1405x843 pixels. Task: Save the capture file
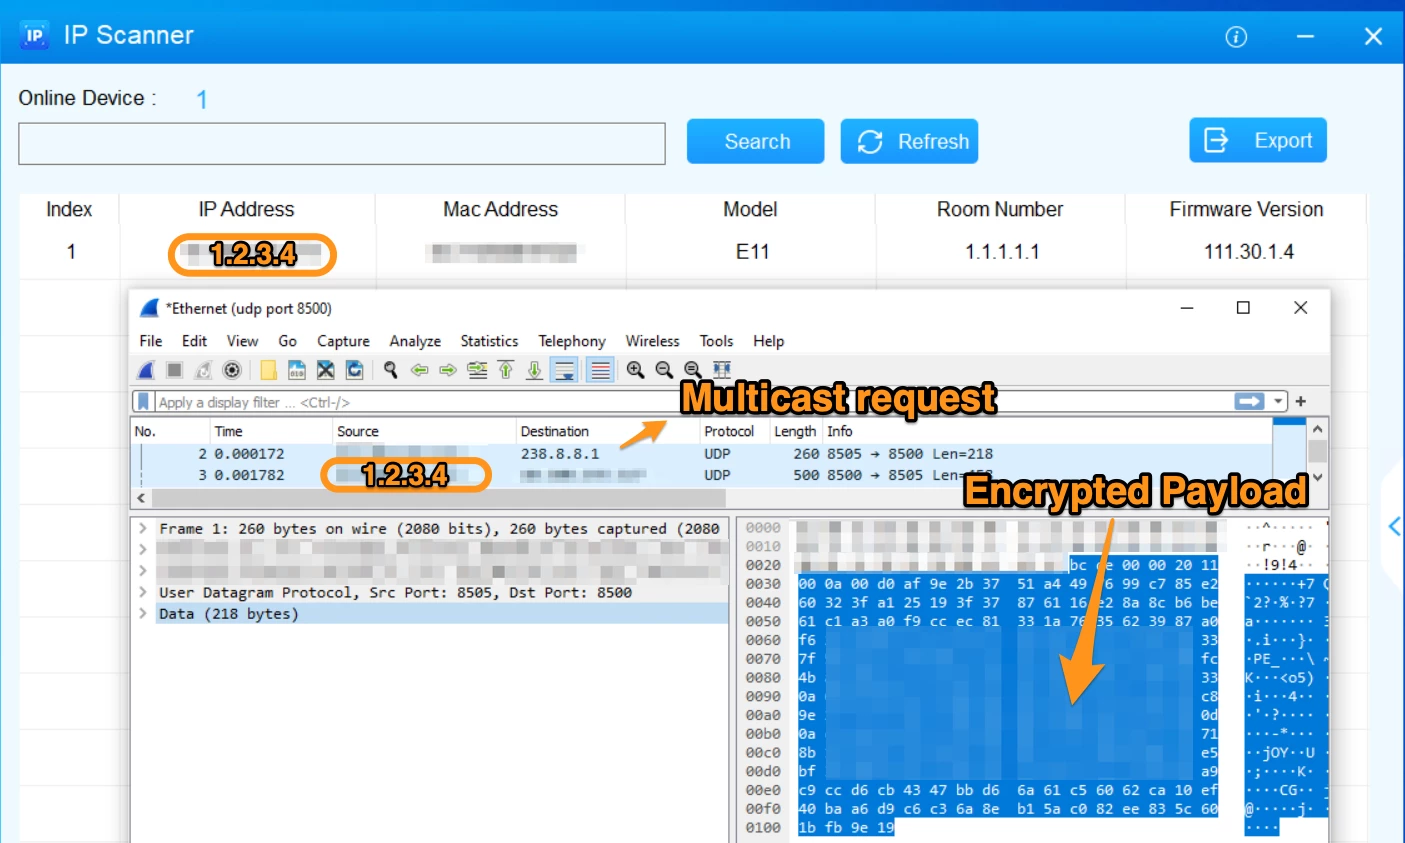[296, 369]
